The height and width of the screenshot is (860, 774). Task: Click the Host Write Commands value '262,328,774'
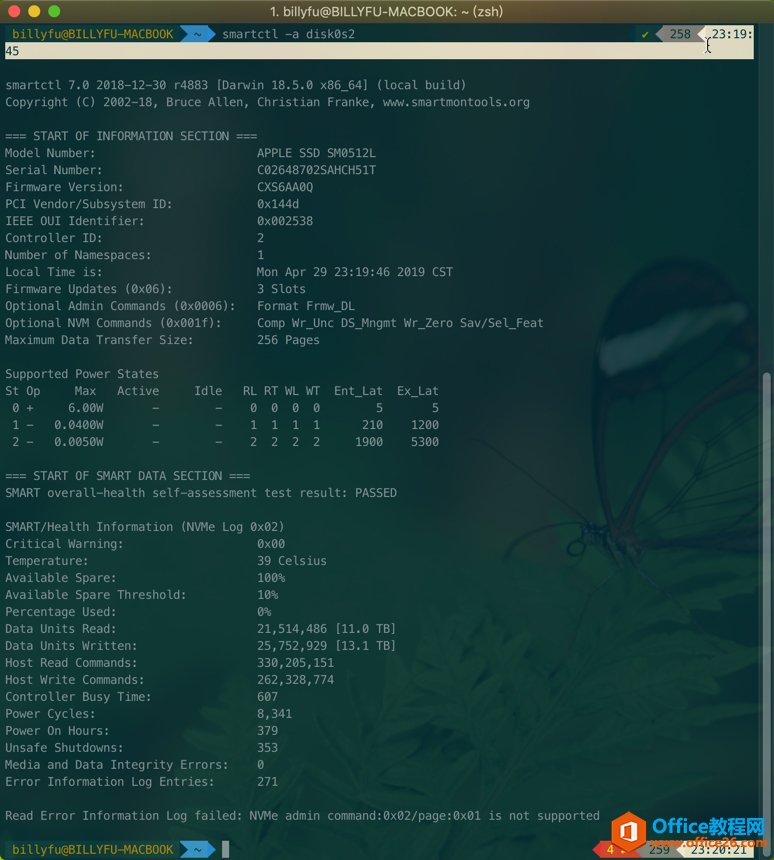coord(296,680)
